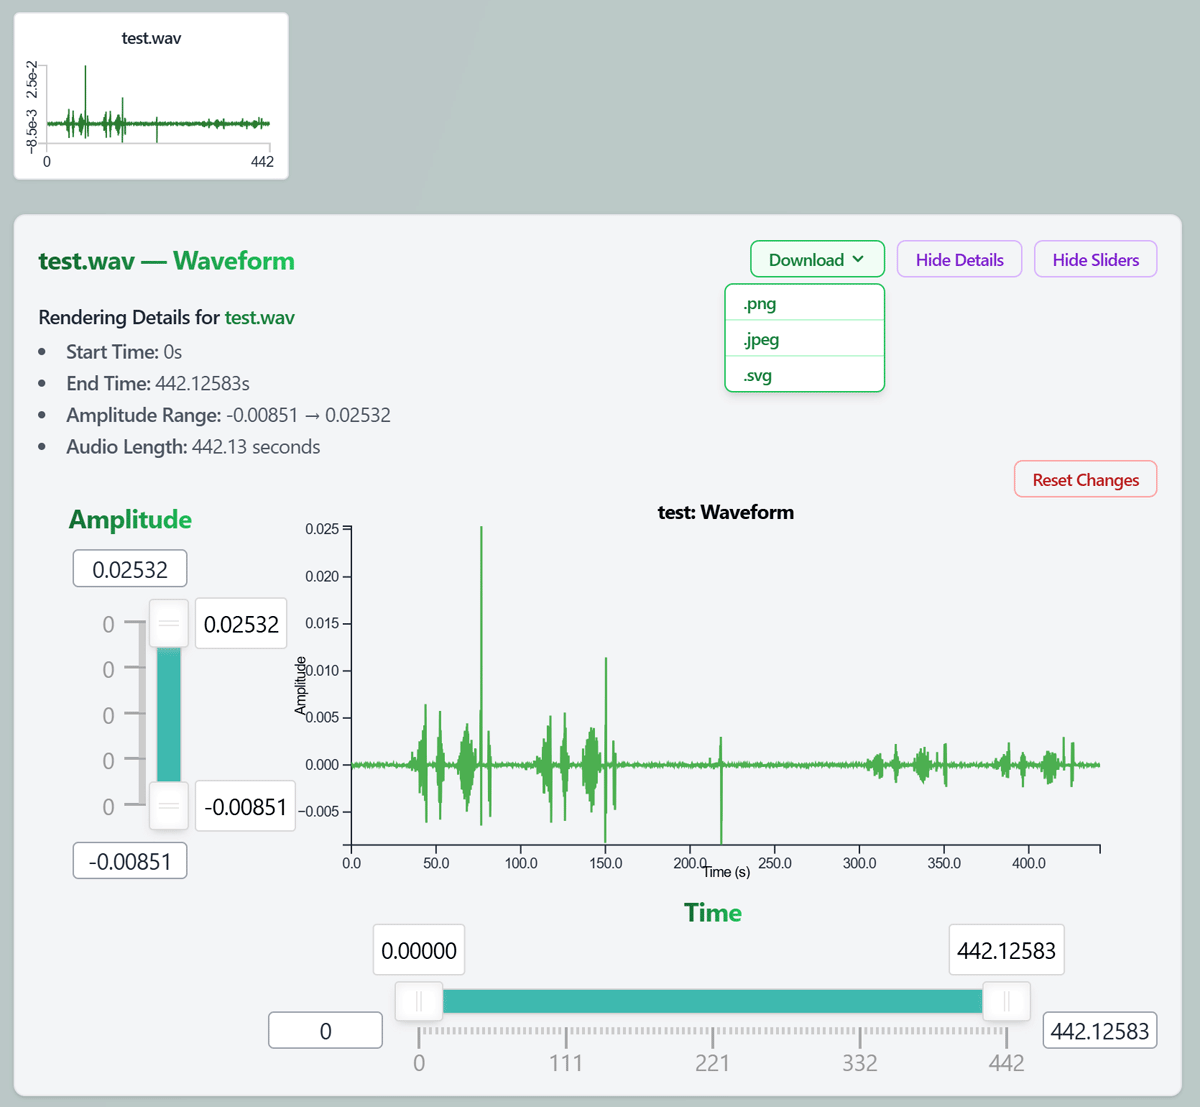Click the Download button chevron arrow
The height and width of the screenshot is (1107, 1200).
coord(858,259)
